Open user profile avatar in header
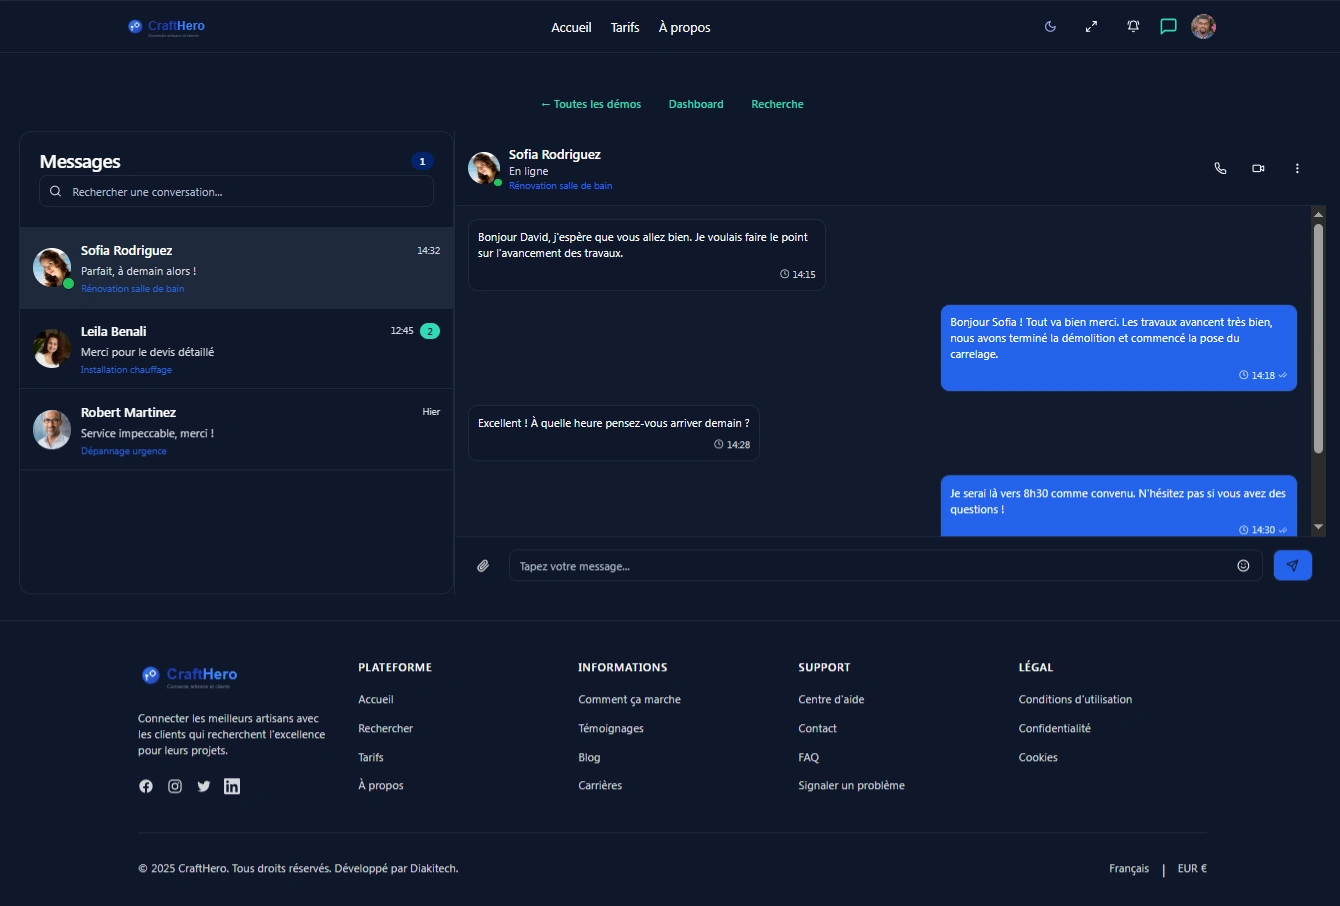The height and width of the screenshot is (906, 1340). 1203,27
